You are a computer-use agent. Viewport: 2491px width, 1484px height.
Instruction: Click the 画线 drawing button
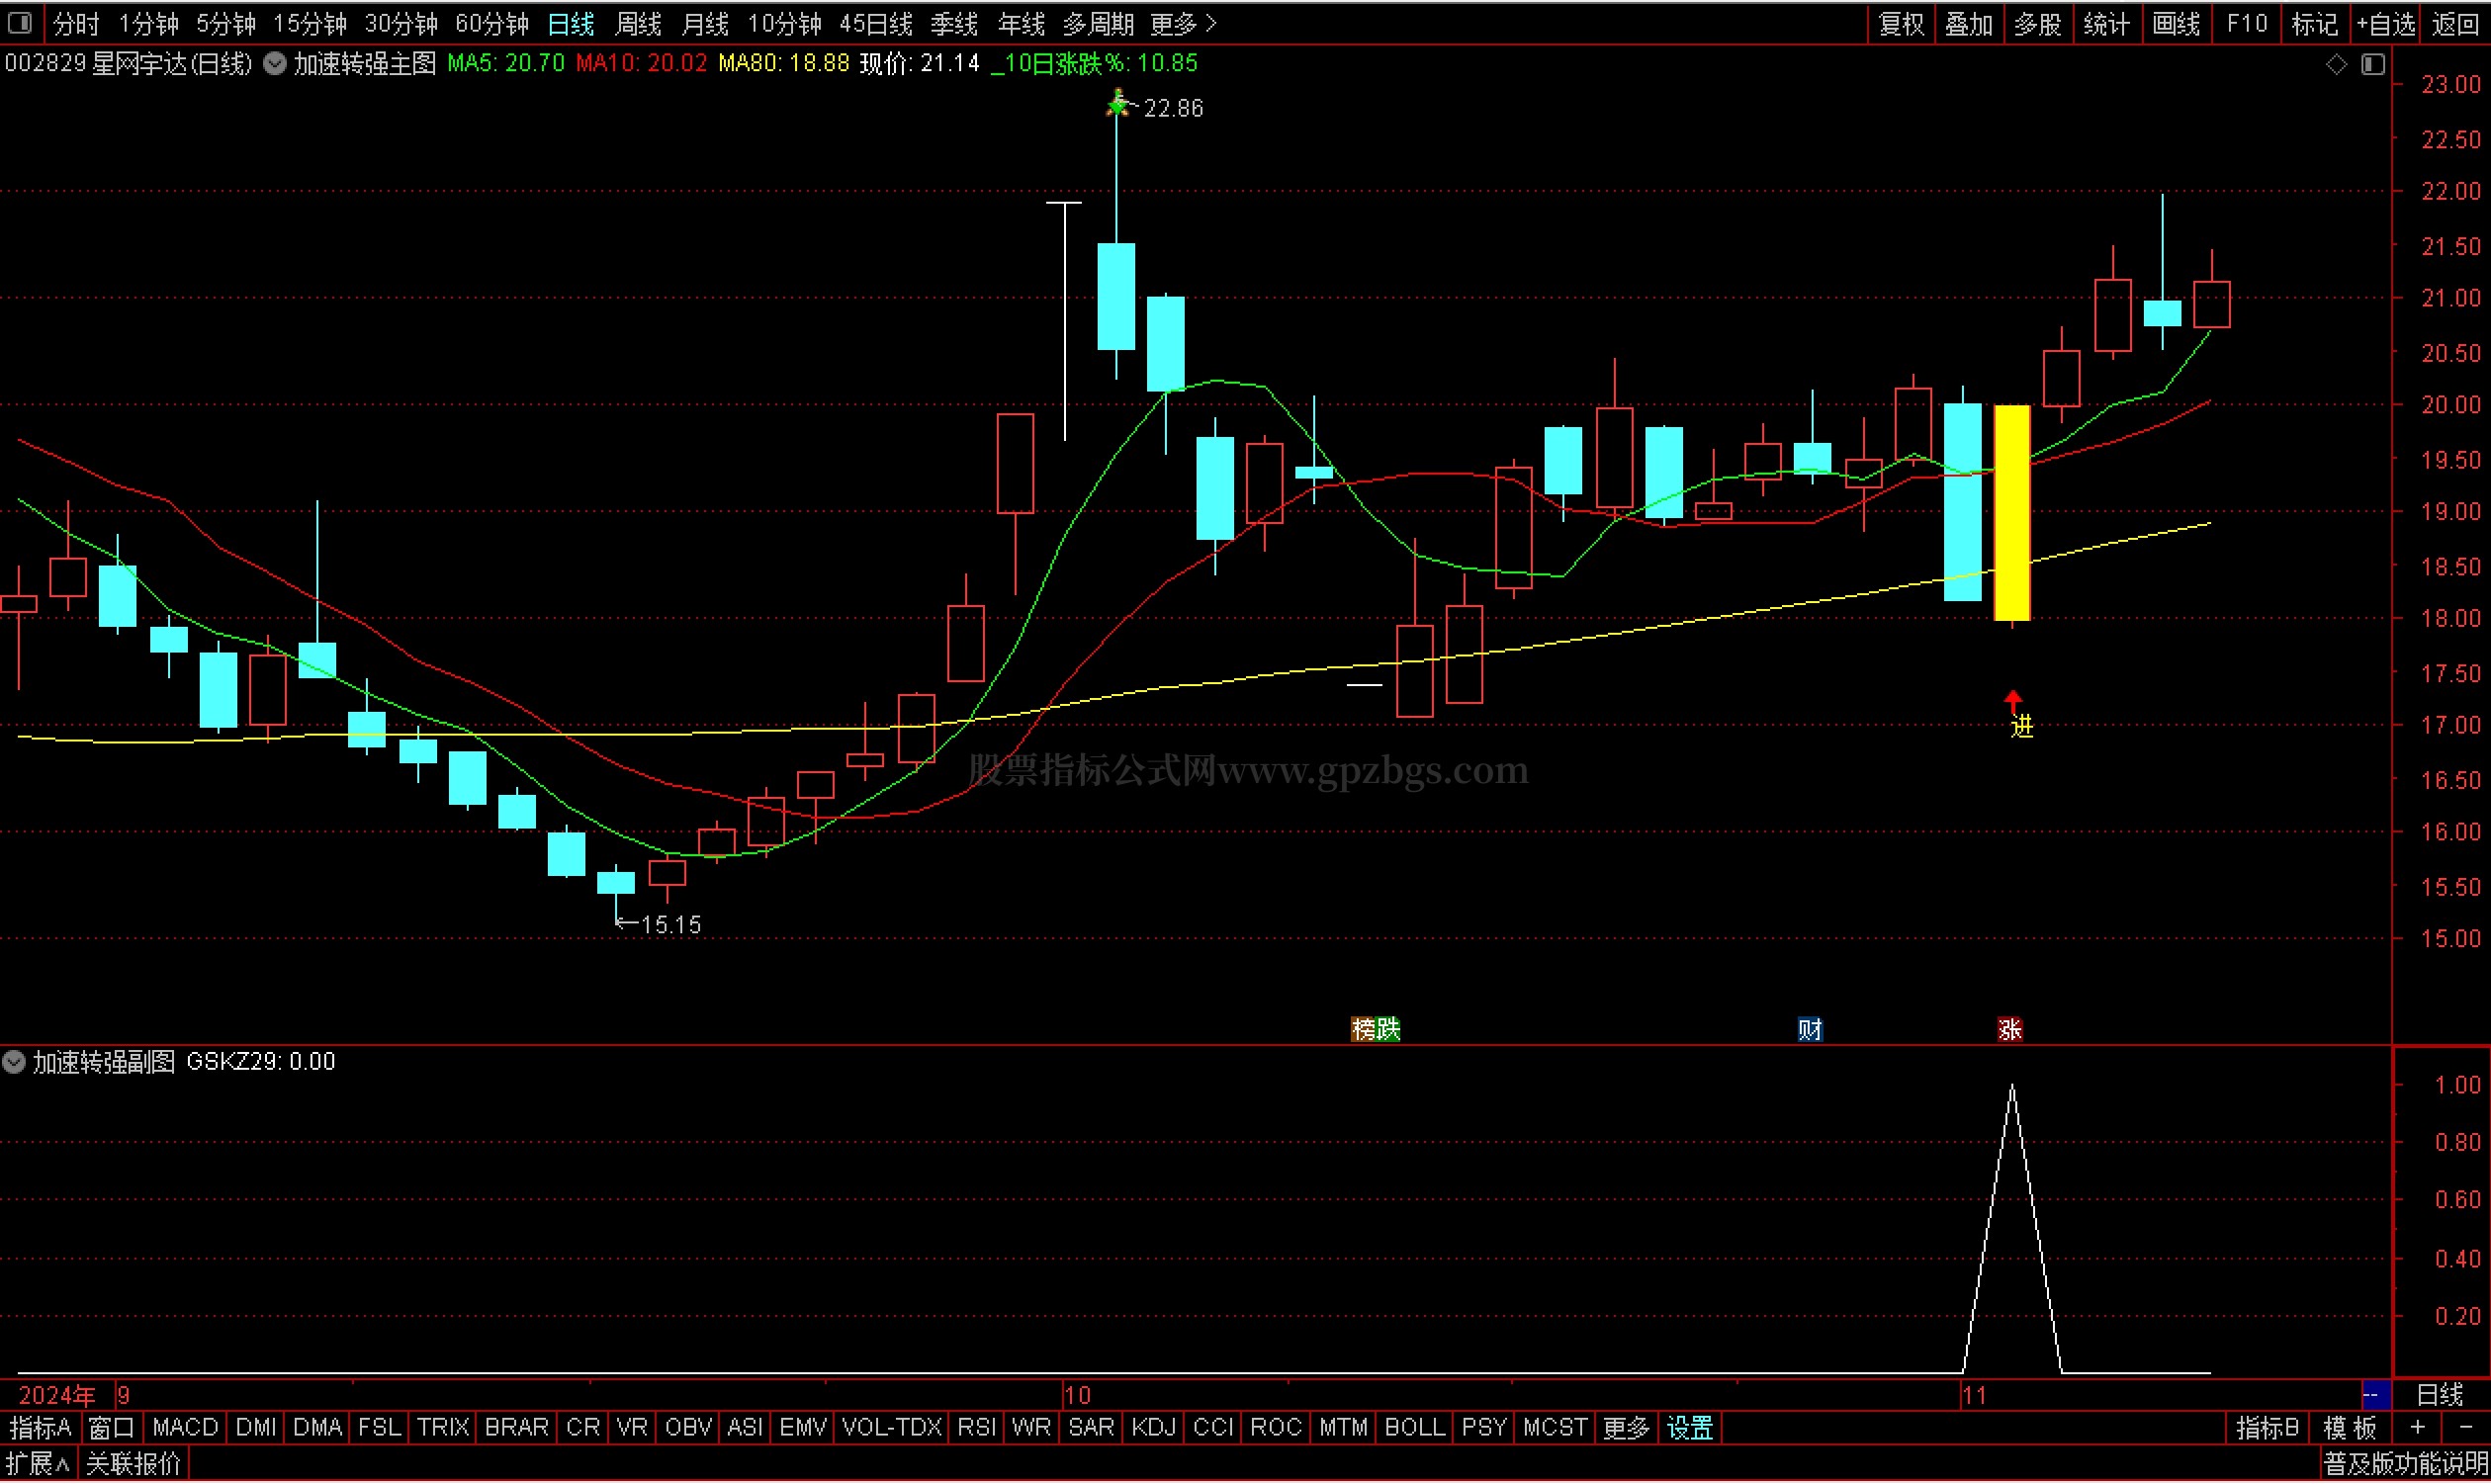coord(2176,23)
